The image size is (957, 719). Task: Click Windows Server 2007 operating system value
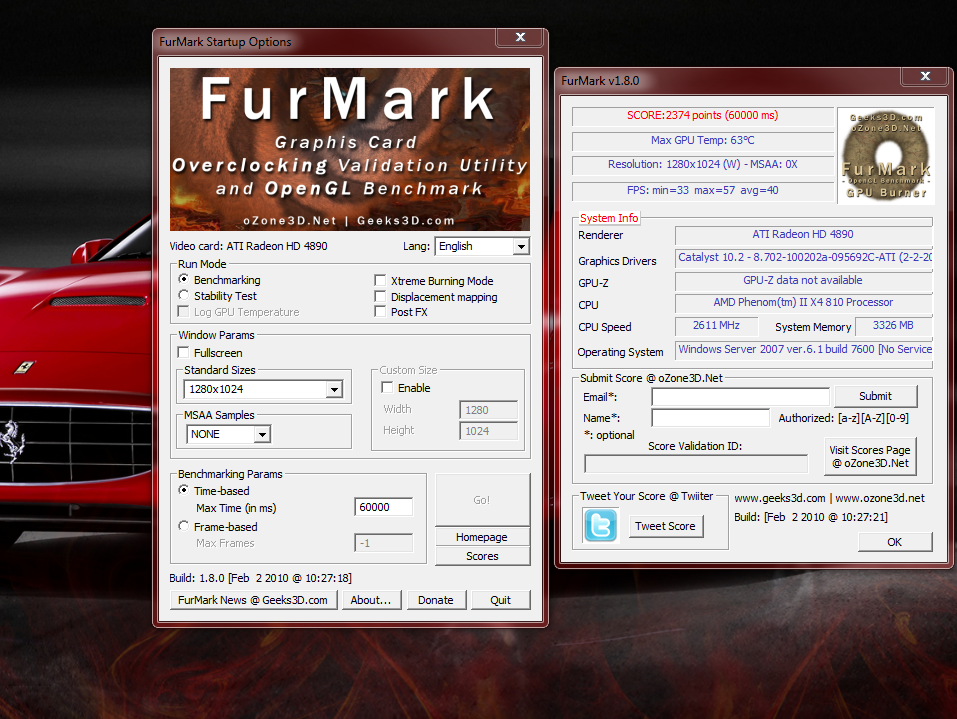pos(805,349)
